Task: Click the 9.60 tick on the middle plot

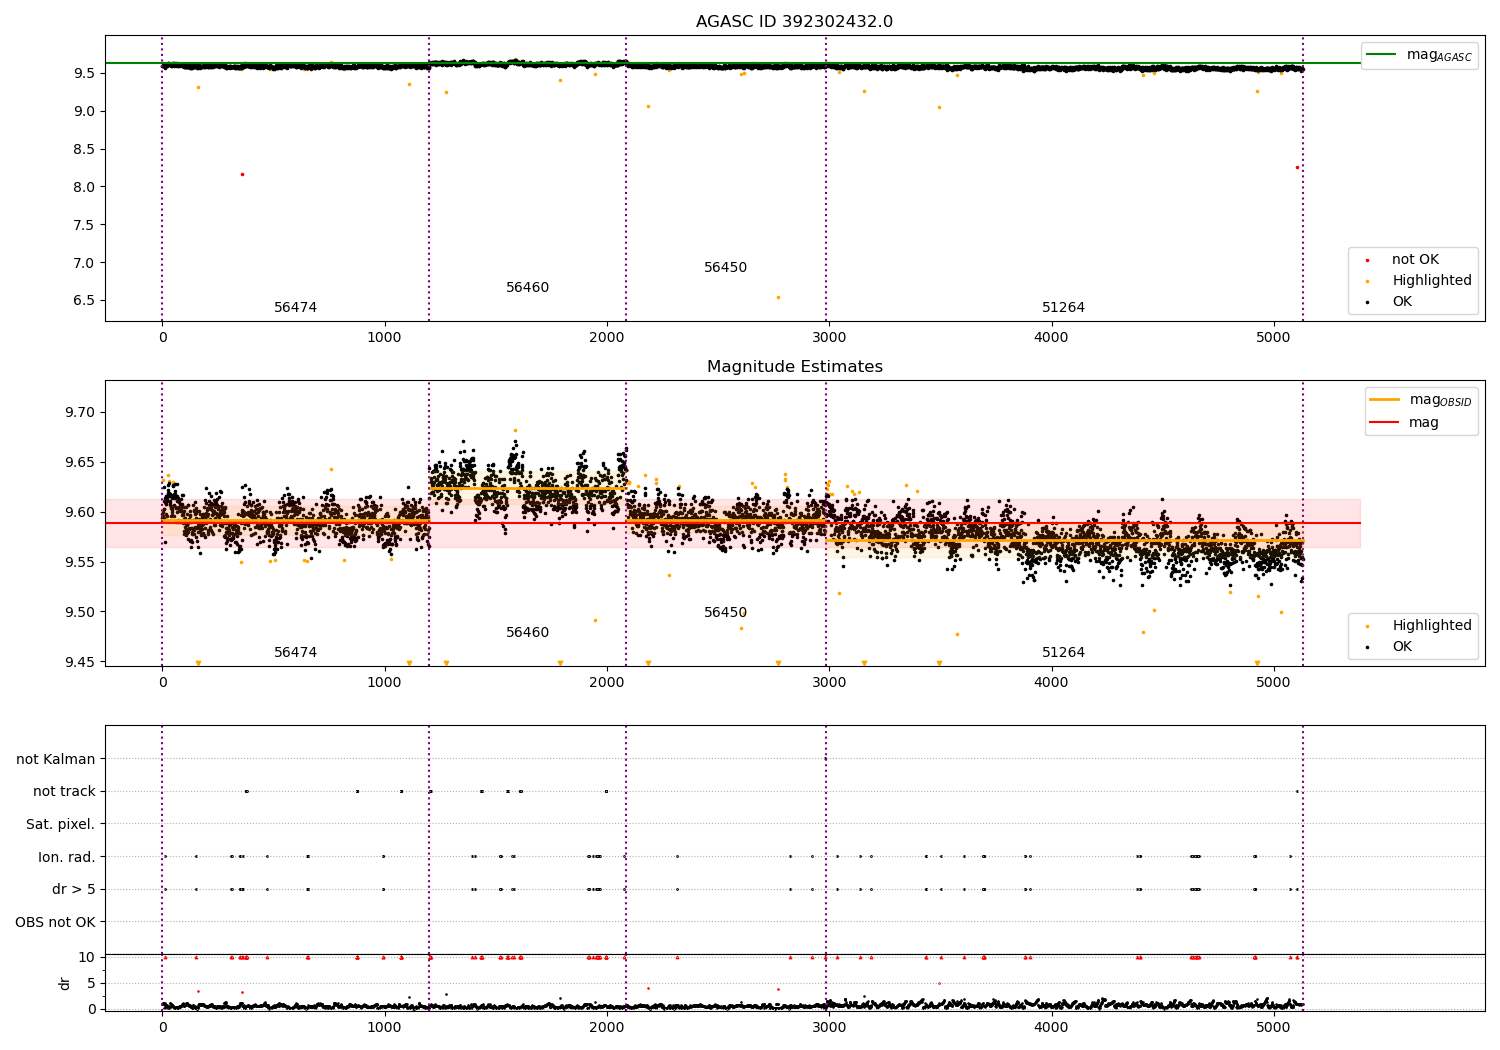Action: pos(81,513)
